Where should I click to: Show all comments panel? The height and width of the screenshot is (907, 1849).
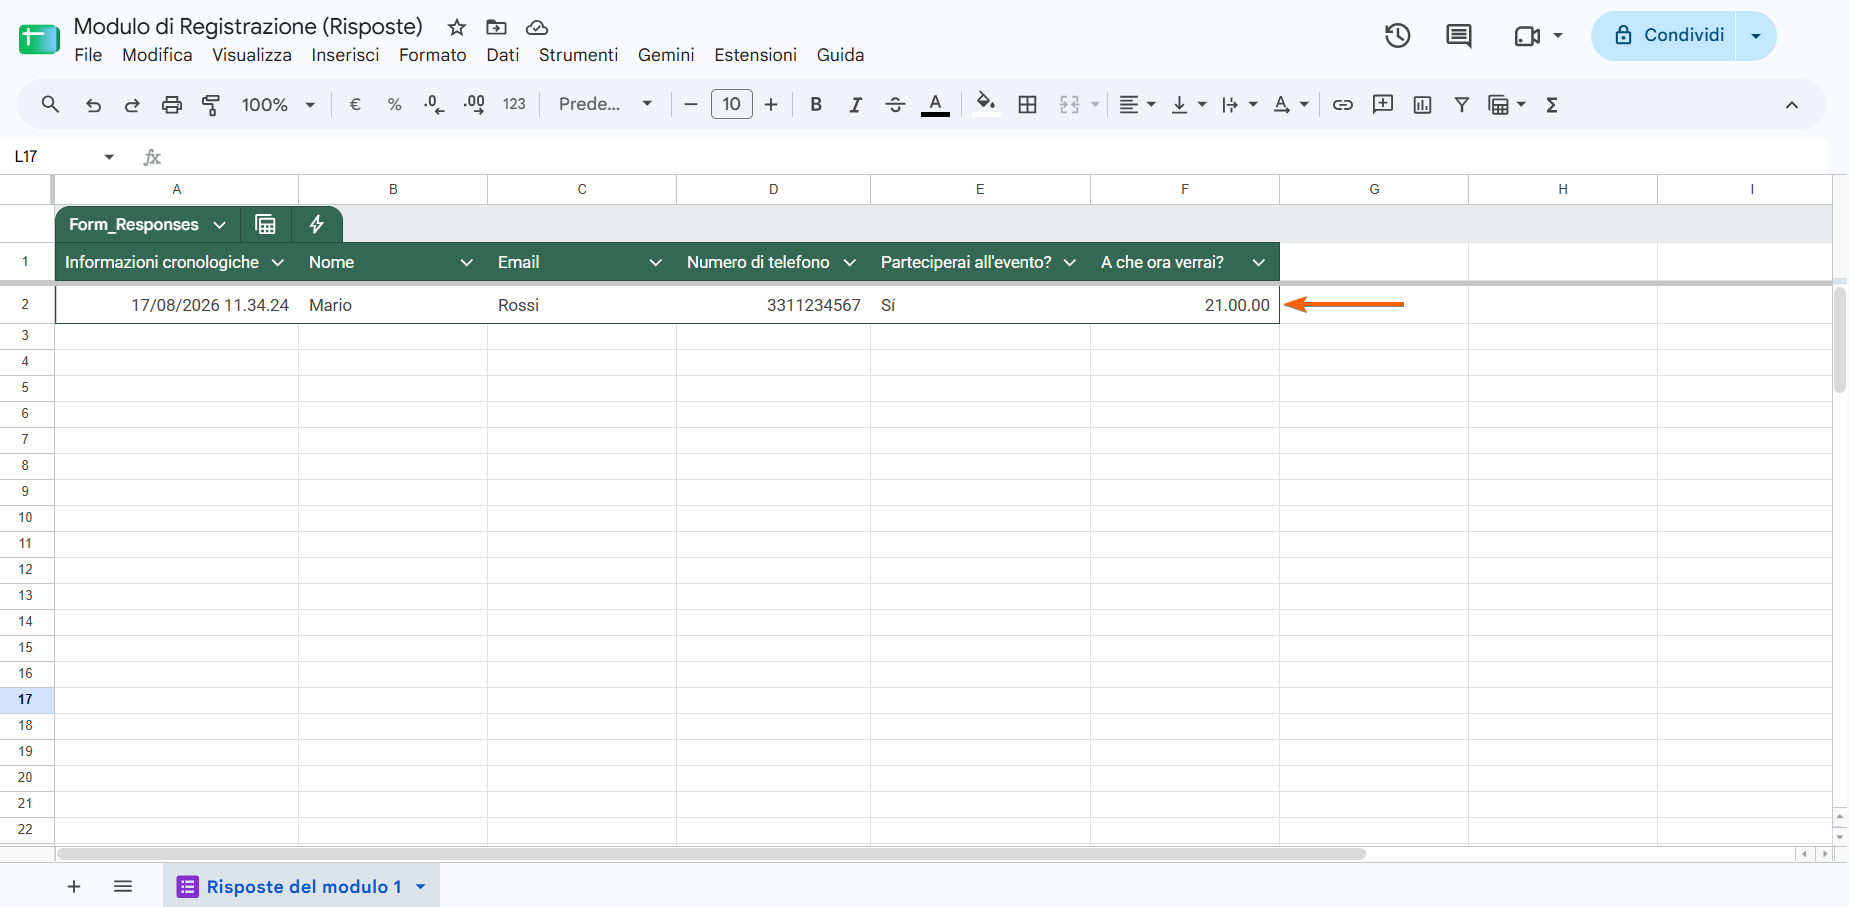point(1459,36)
